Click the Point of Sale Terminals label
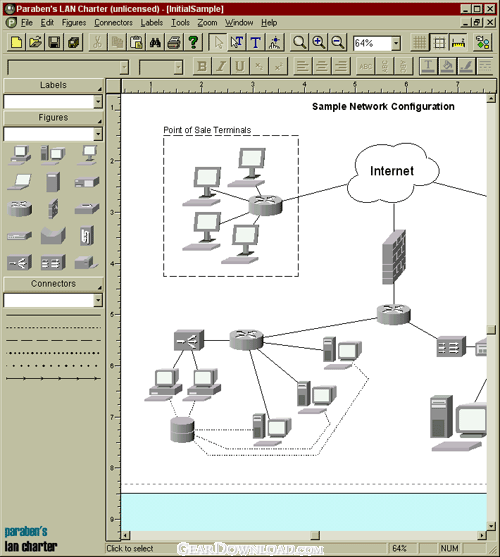Screen dimensions: 500x557 (207, 130)
